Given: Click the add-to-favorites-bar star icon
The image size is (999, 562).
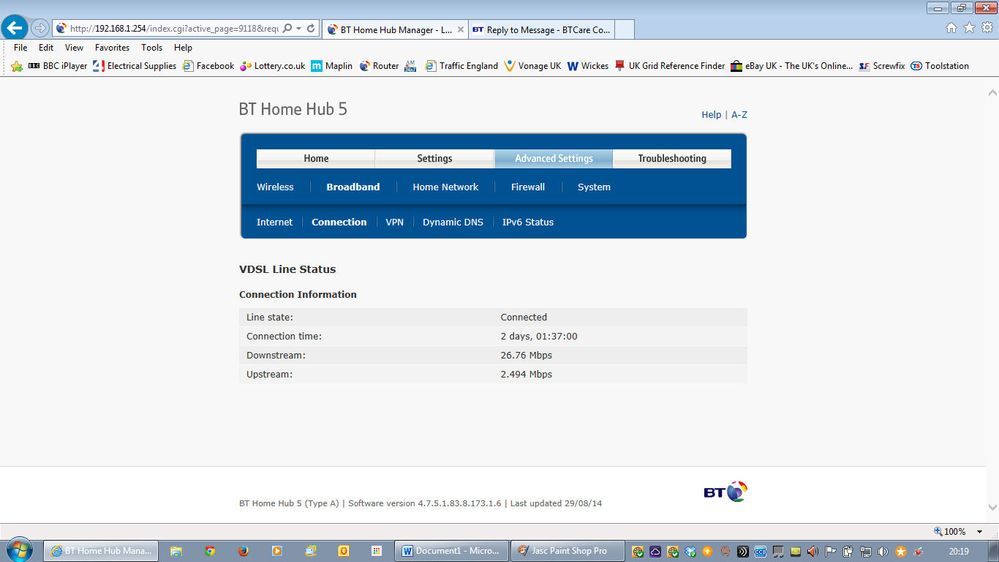Looking at the screenshot, I should coord(17,66).
